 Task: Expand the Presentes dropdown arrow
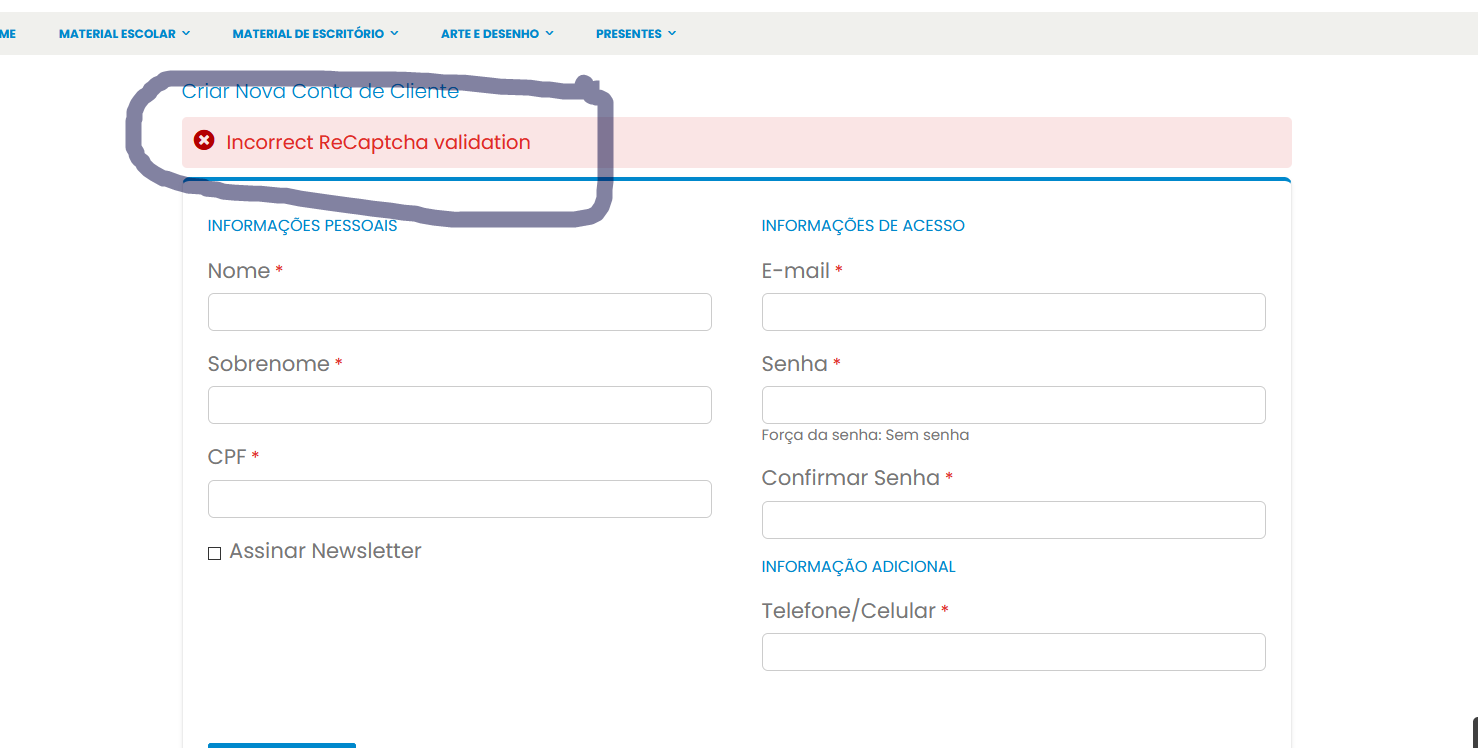672,34
